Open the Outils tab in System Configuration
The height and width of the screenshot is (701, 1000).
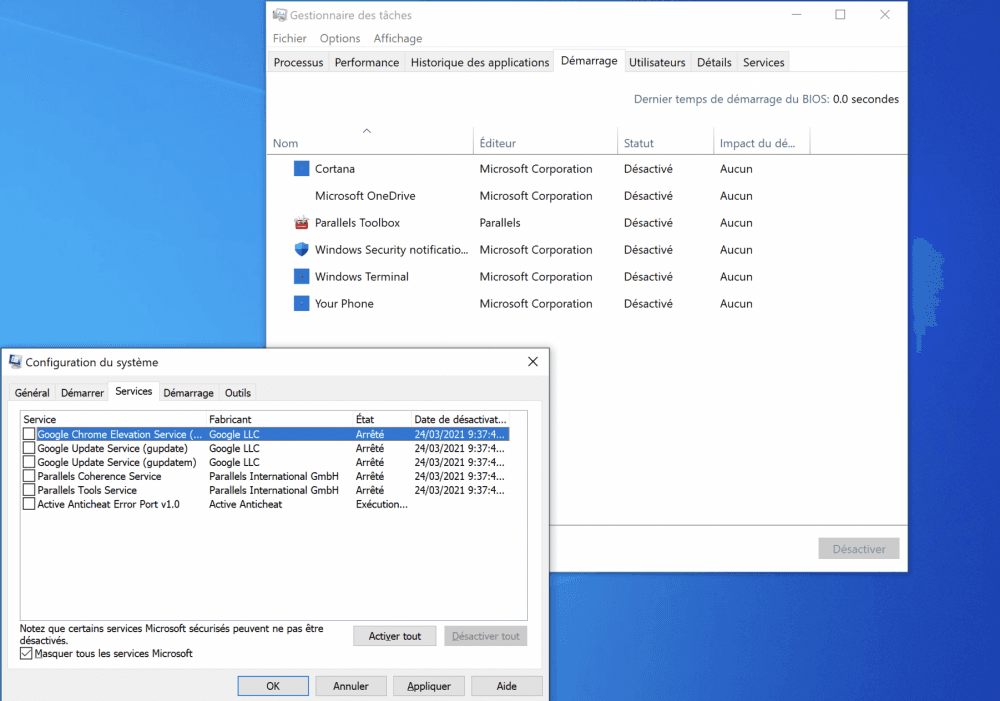click(x=238, y=393)
